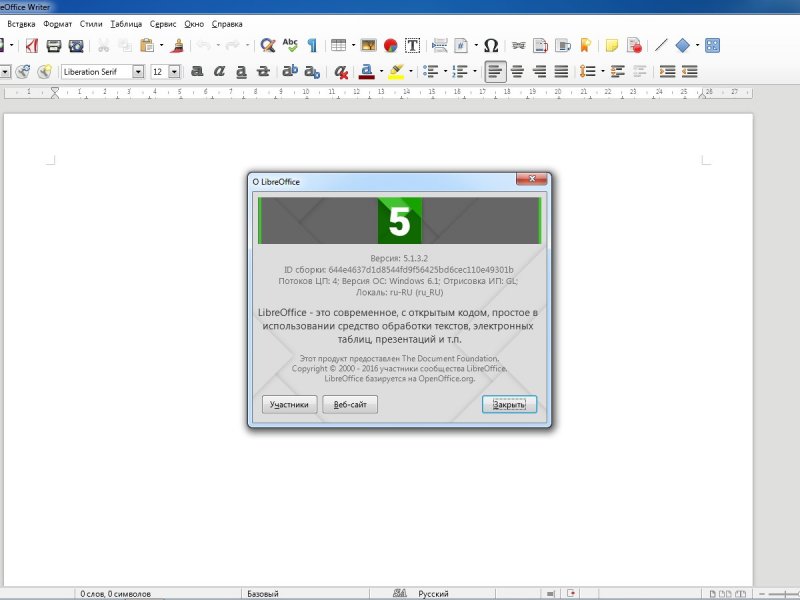Insert a footnote icon
The image size is (800, 600).
(x=540, y=46)
